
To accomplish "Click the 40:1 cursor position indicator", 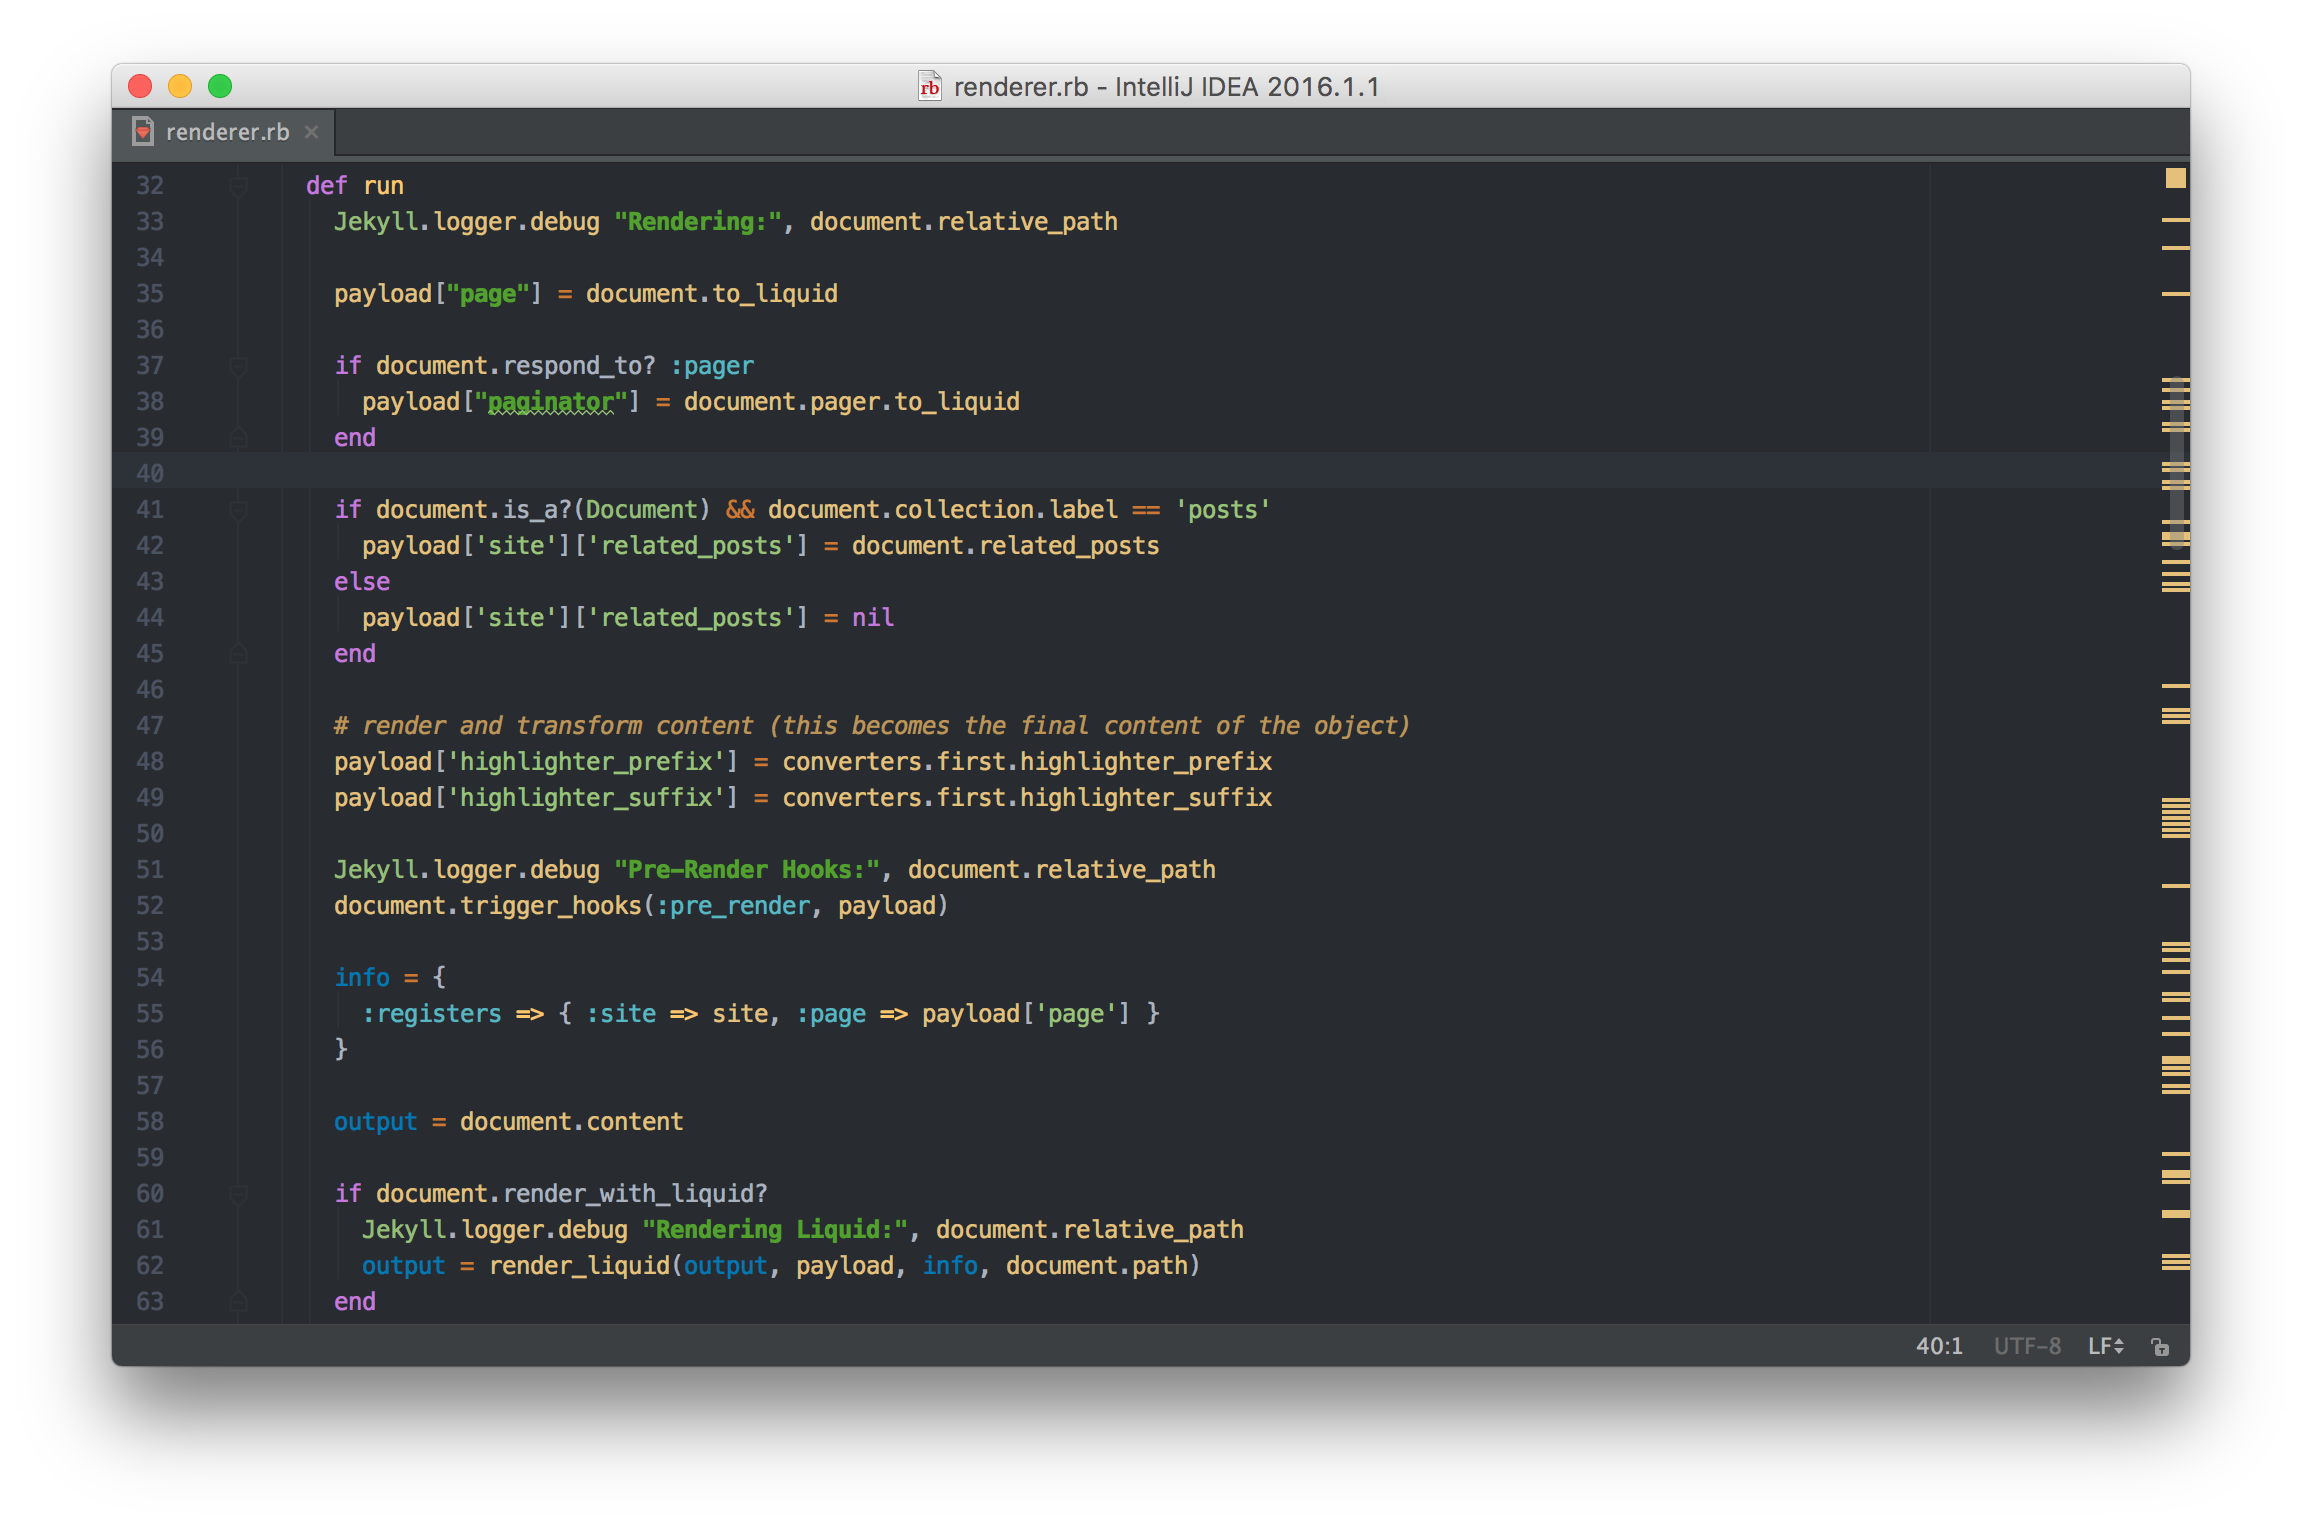I will 1939,1346.
